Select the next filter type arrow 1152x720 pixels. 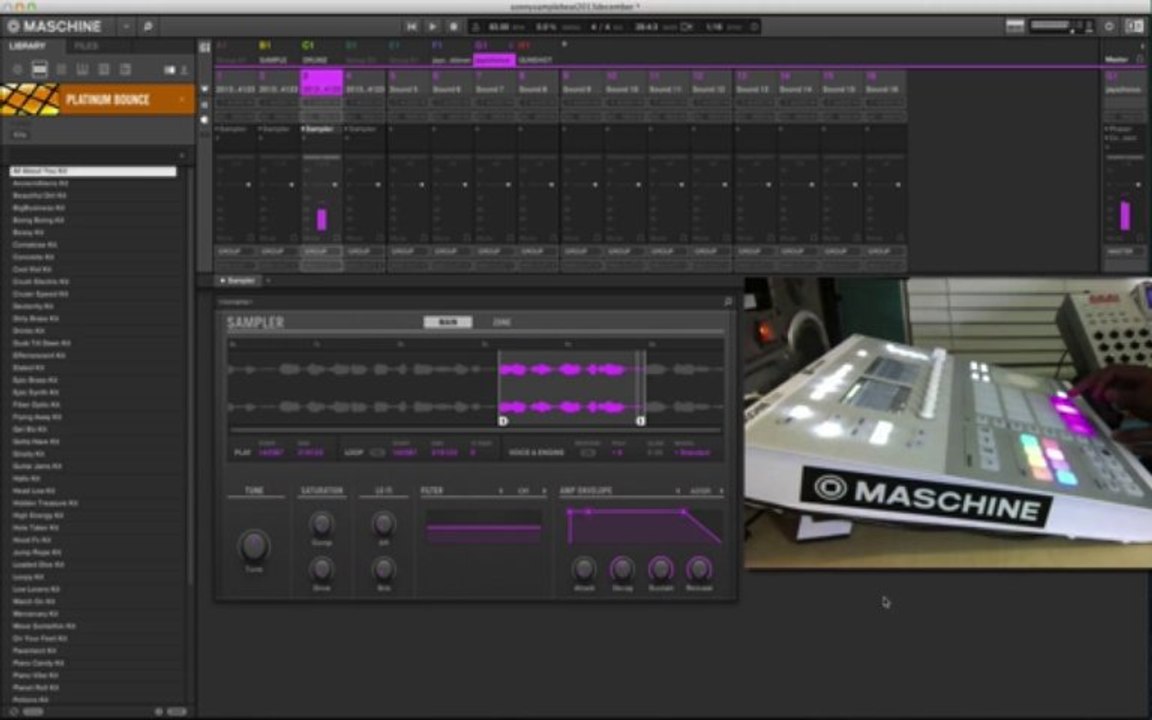click(544, 491)
